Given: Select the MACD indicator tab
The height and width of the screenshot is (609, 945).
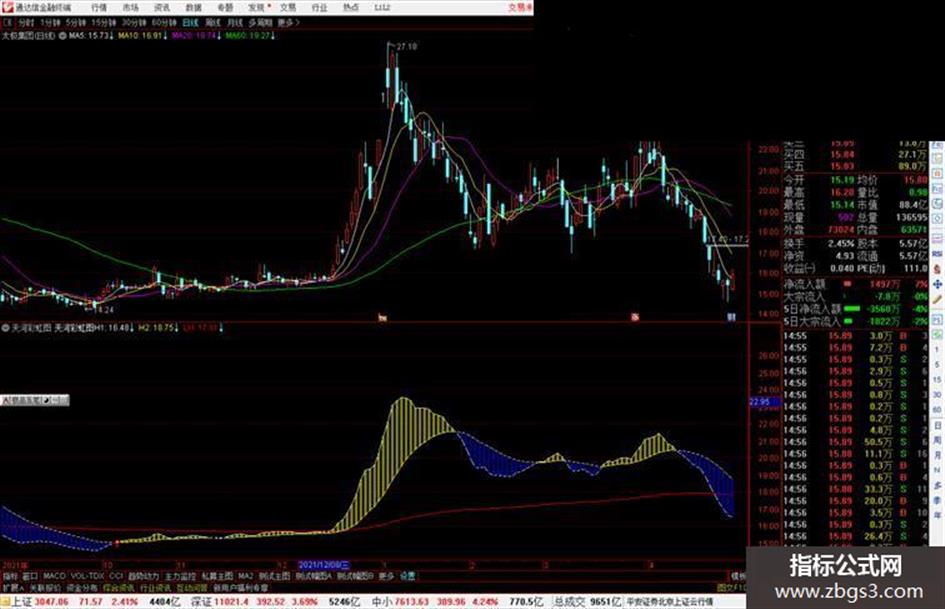Looking at the screenshot, I should click(x=54, y=576).
